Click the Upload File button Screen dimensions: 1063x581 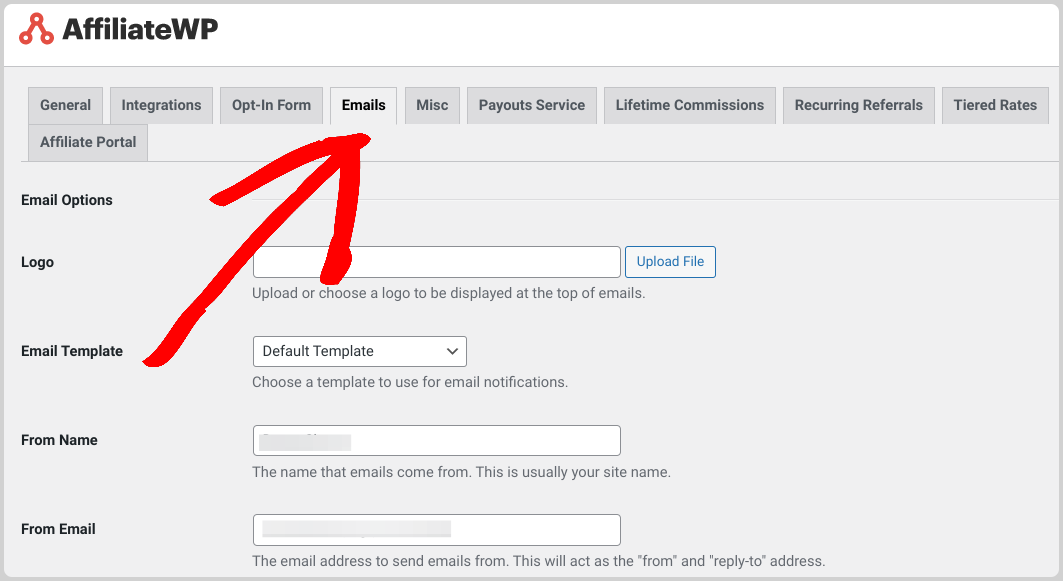click(x=670, y=262)
